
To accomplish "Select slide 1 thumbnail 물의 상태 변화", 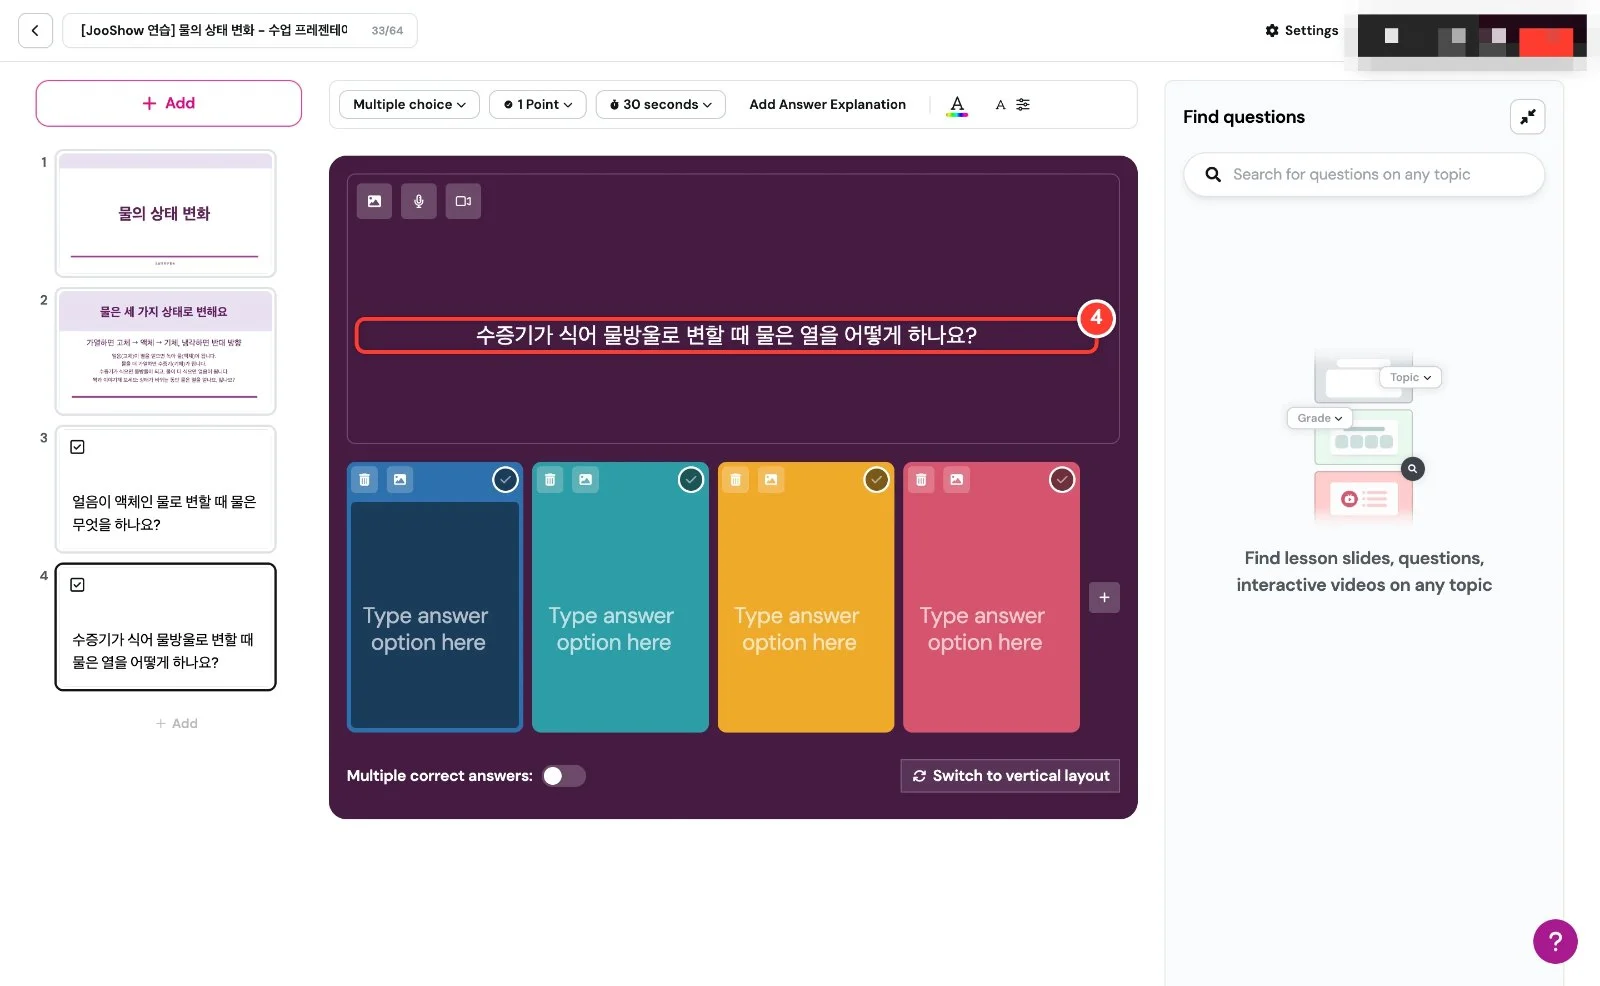I will (166, 213).
